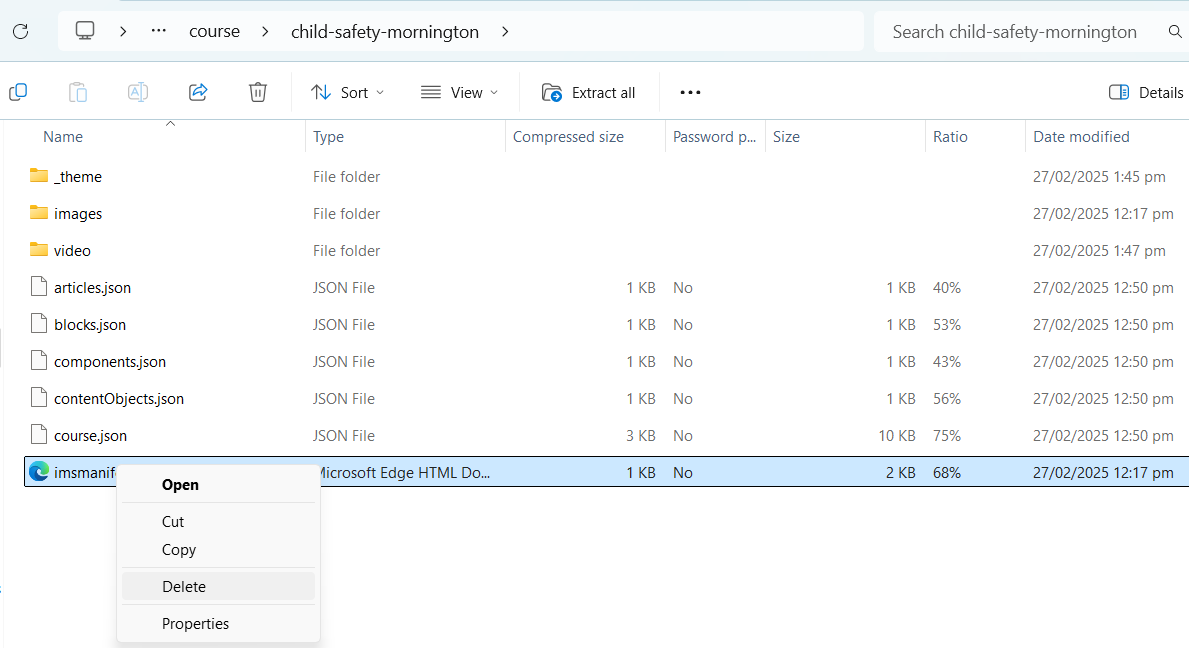1189x648 pixels.
Task: Sort by Size column header
Action: pos(786,137)
